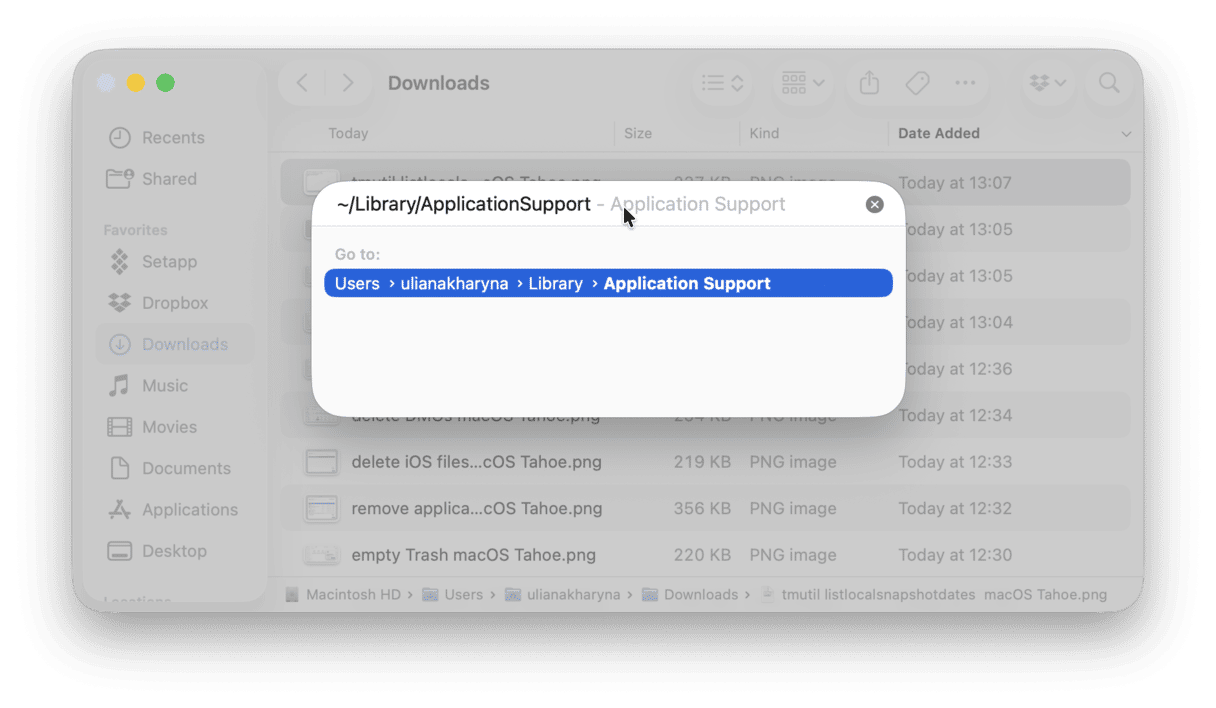The height and width of the screenshot is (708, 1216).
Task: Open the Tags icon in the toolbar
Action: tap(916, 83)
